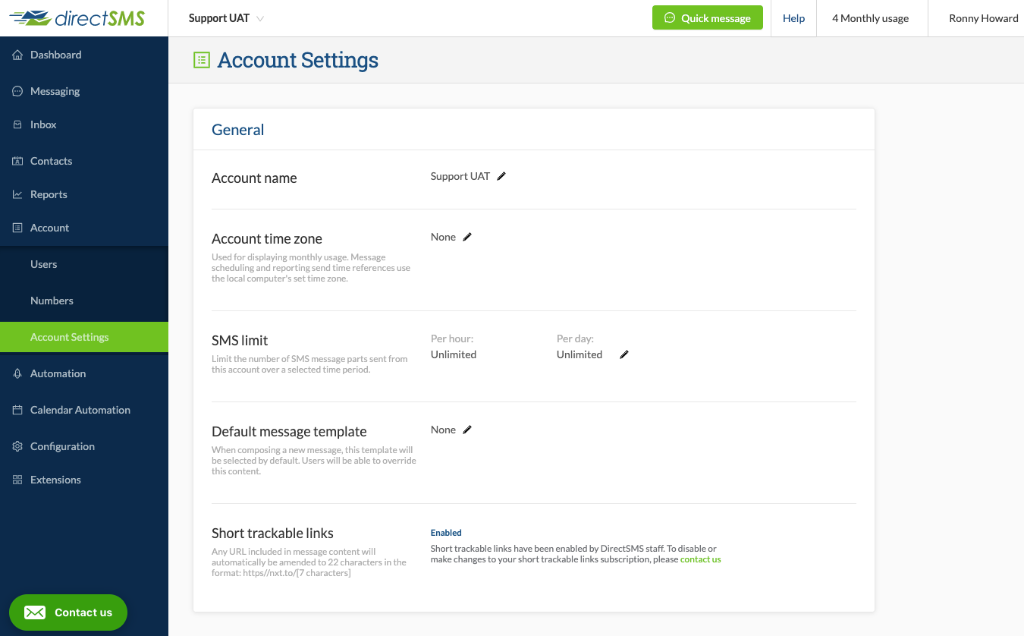This screenshot has width=1024, height=636.
Task: Open Ronny Howard user menu
Action: 984,18
